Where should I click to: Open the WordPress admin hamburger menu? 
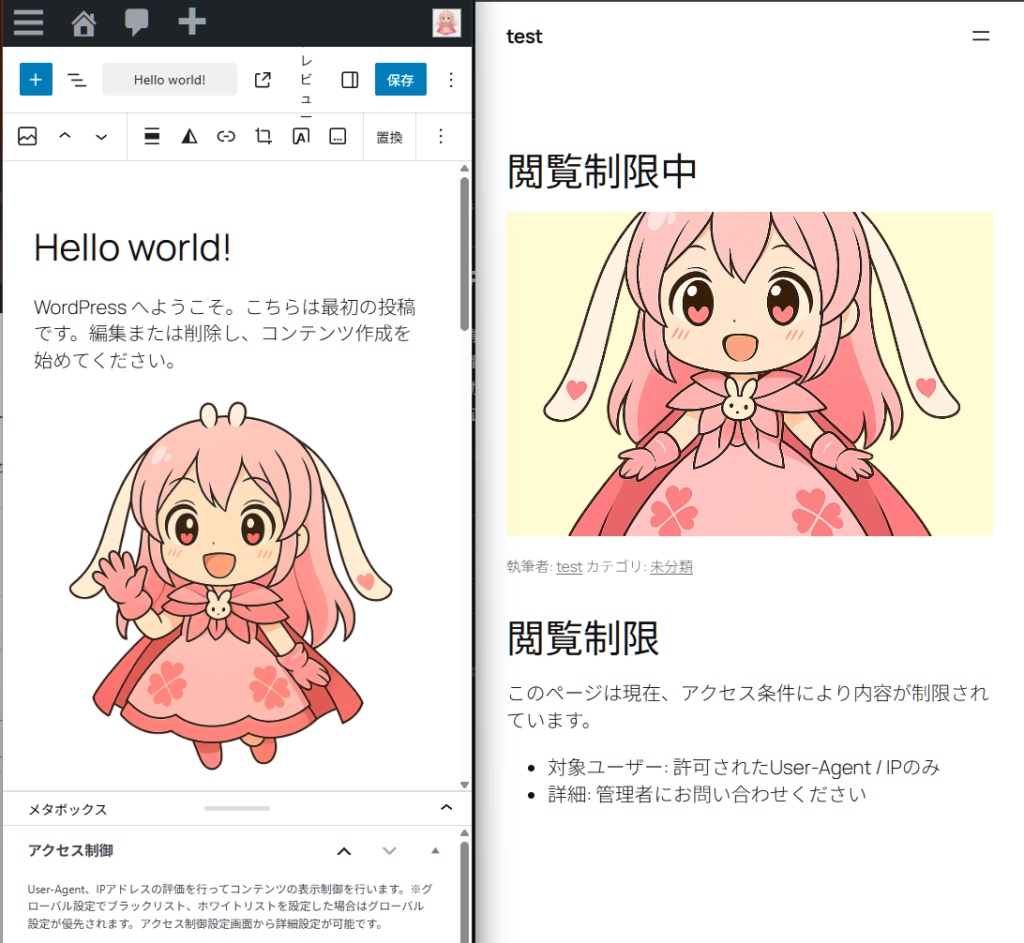tap(28, 22)
